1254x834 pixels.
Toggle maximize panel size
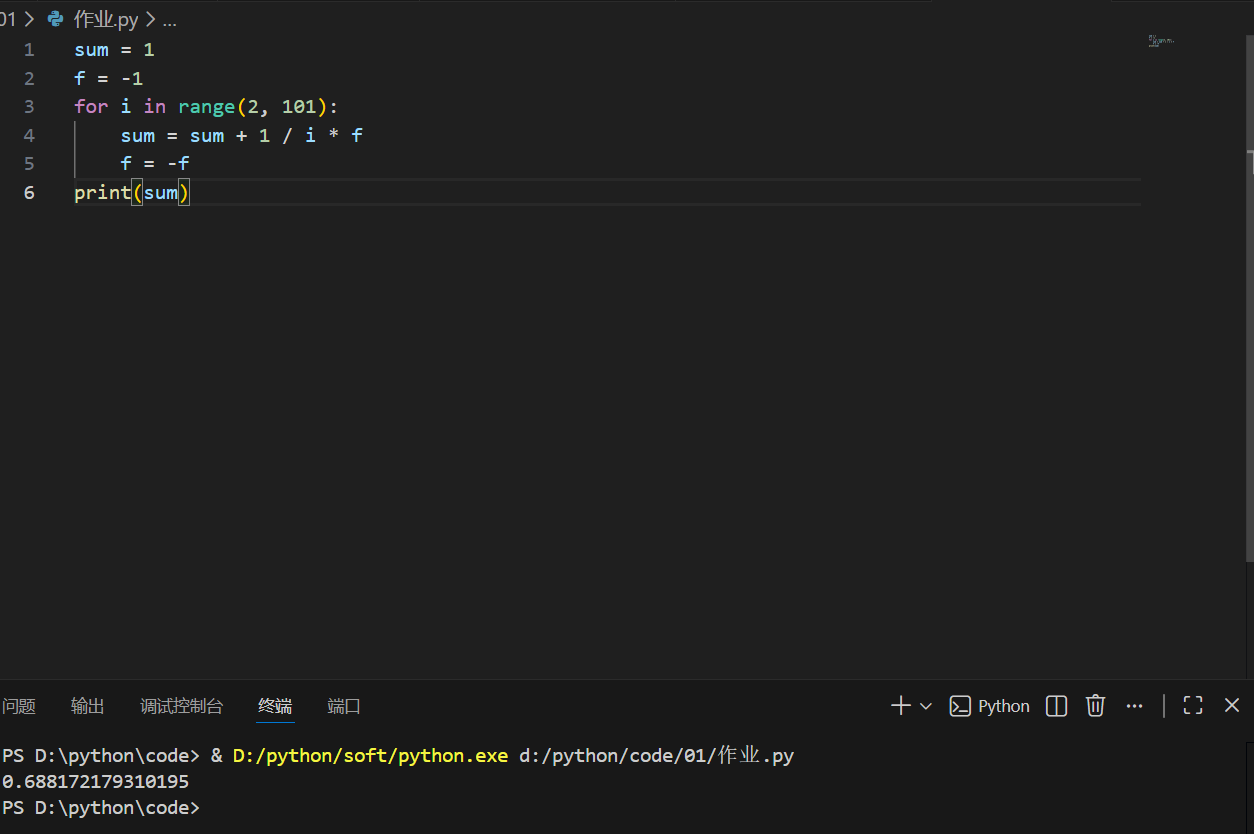pyautogui.click(x=1192, y=705)
